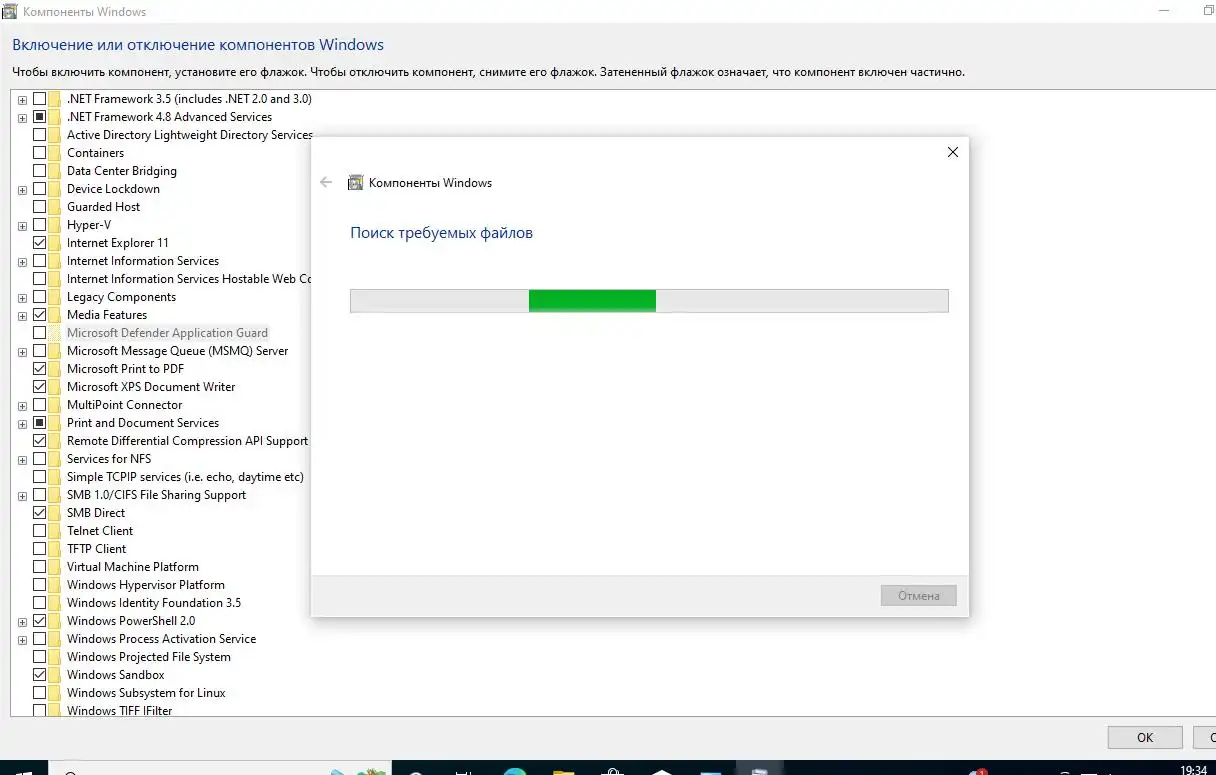This screenshot has height=775, width=1216.
Task: Click the Компоненты Windows icon in dialog header
Action: click(x=355, y=183)
